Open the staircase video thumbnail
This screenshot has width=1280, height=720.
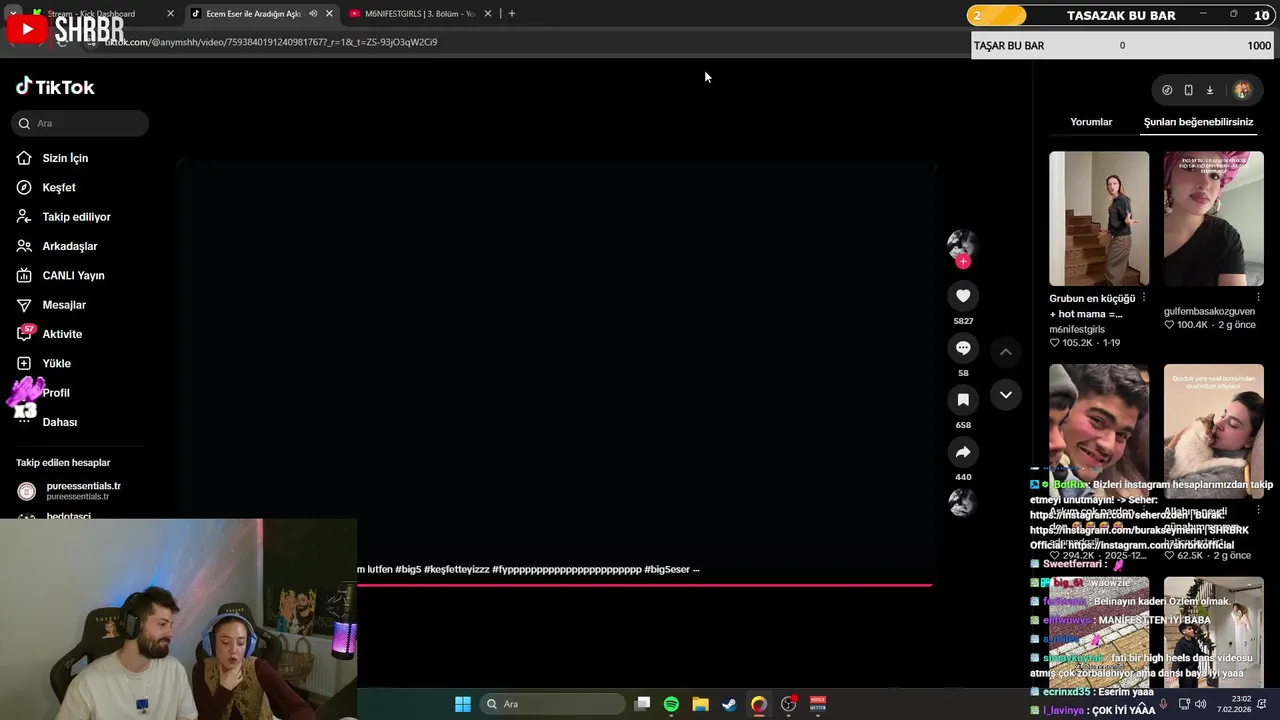tap(1099, 218)
